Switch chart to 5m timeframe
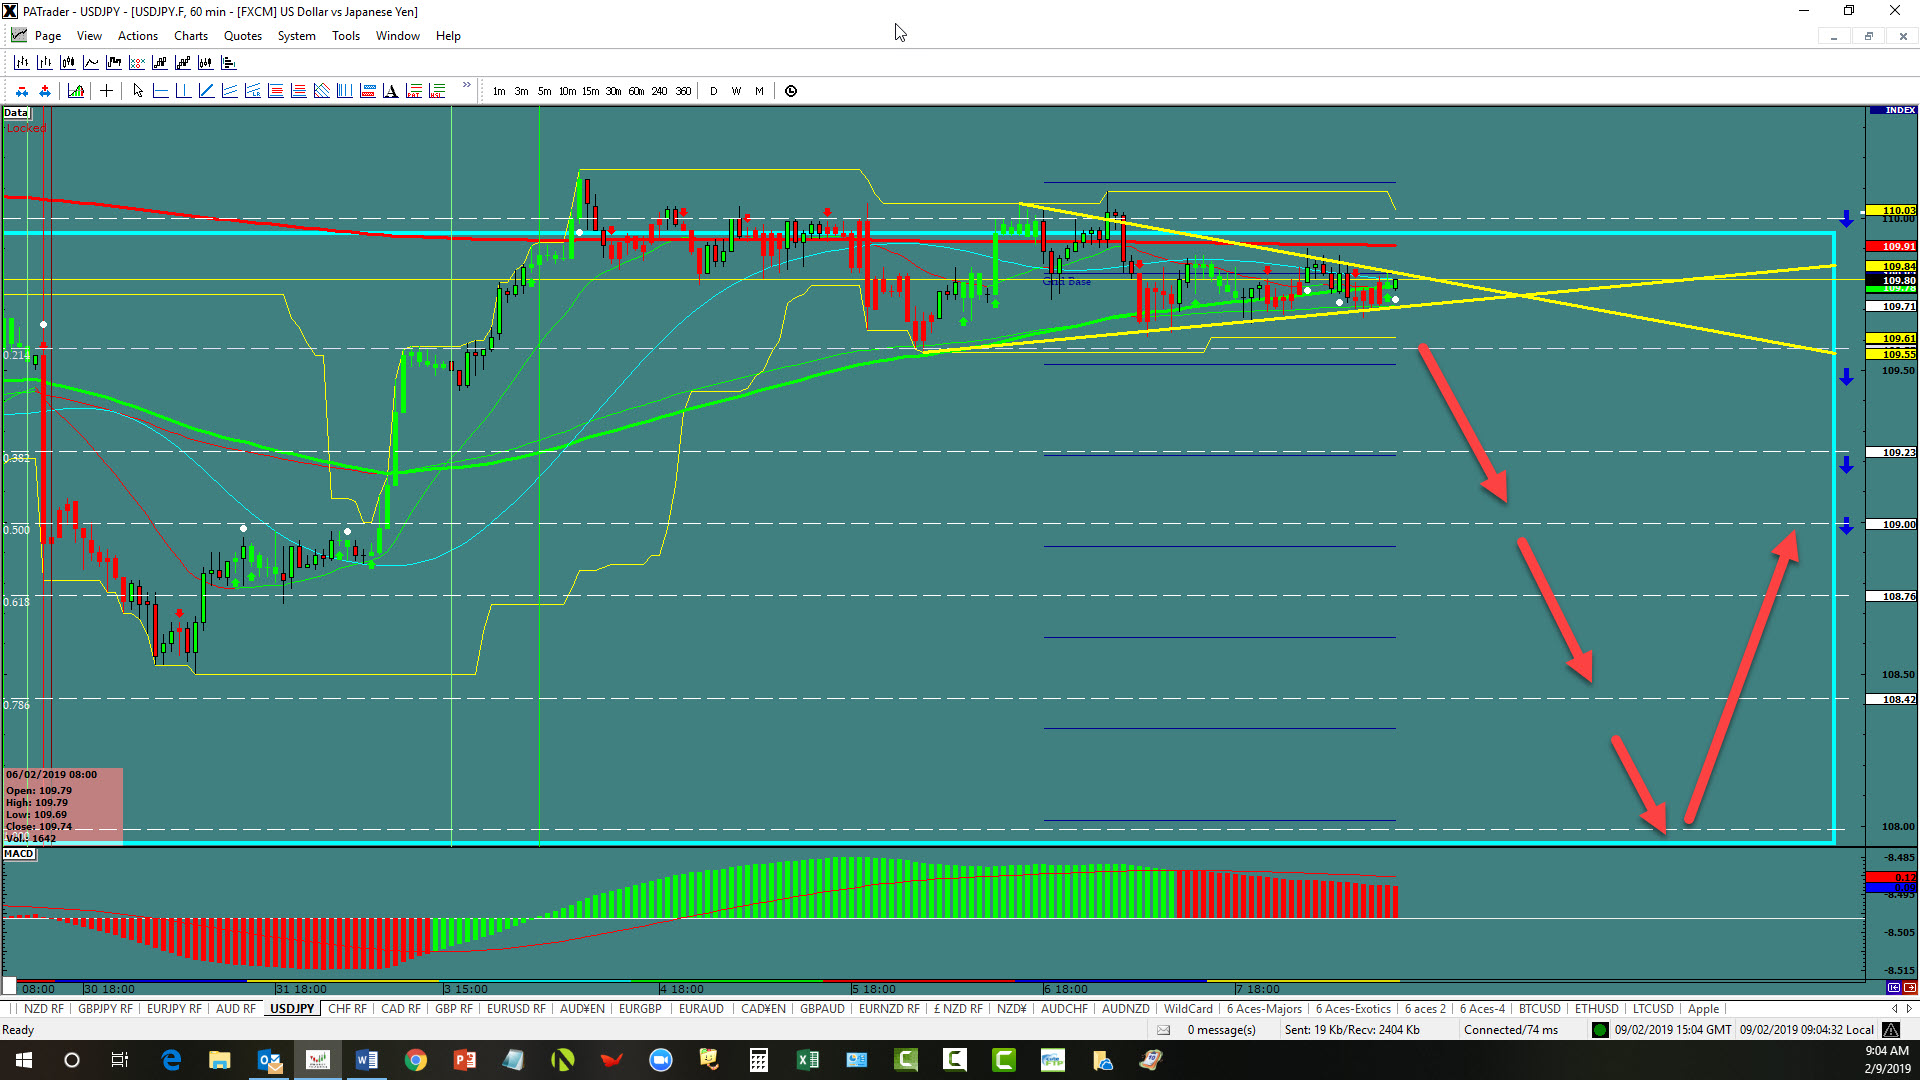This screenshot has width=1920, height=1080. pyautogui.click(x=544, y=91)
